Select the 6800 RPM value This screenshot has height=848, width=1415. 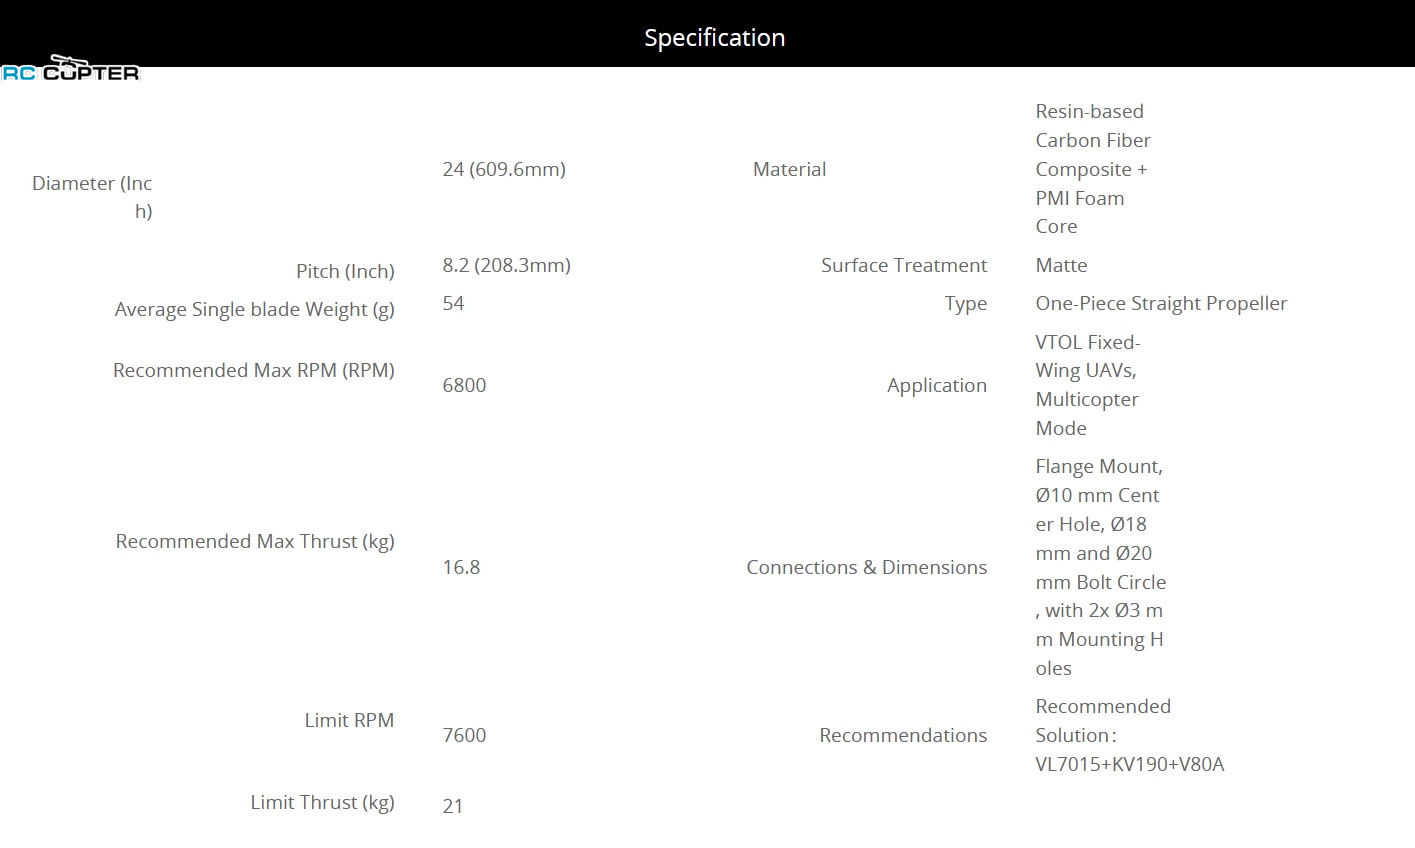coord(464,385)
